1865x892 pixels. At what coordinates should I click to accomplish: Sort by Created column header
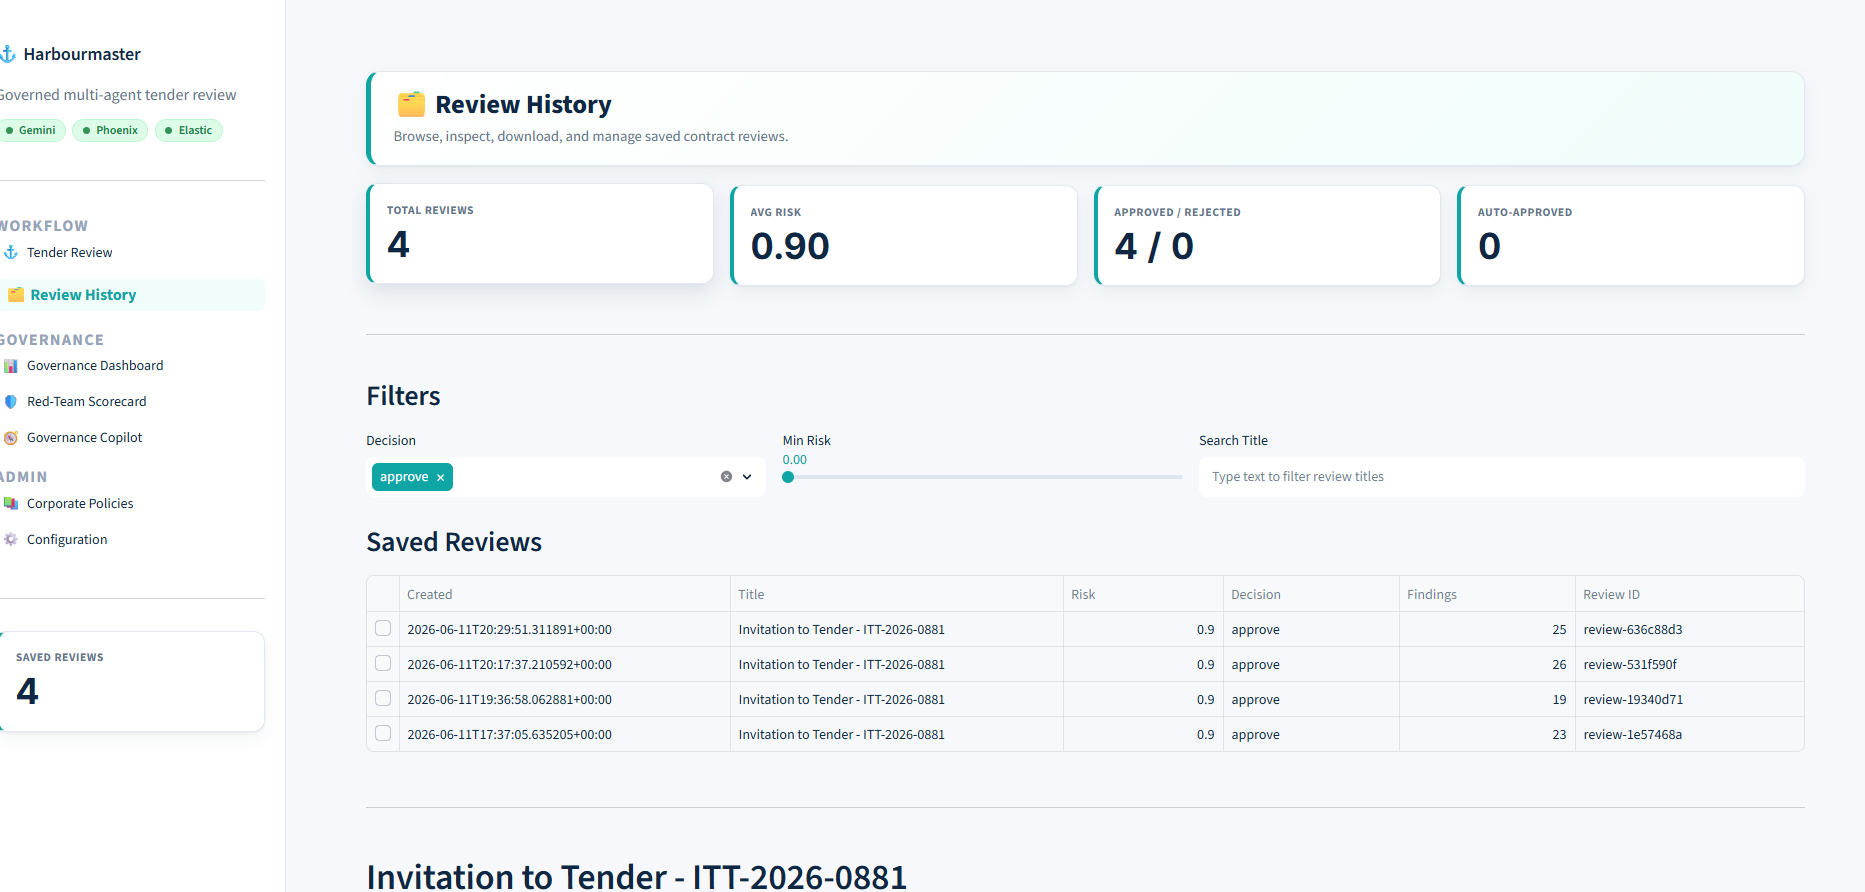[x=565, y=594]
